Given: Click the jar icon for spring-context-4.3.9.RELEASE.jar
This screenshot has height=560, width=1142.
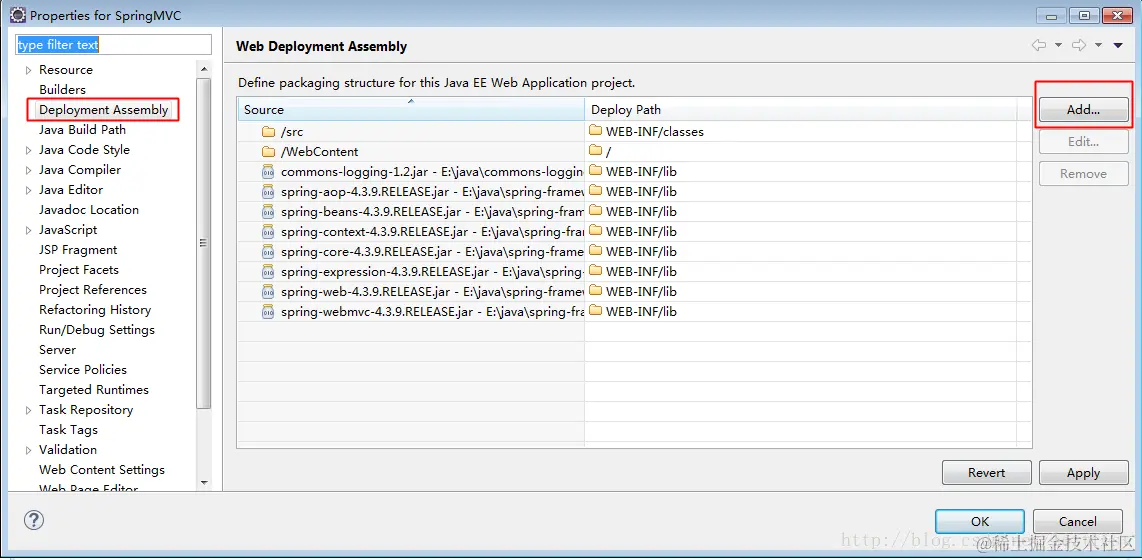Looking at the screenshot, I should tap(268, 232).
